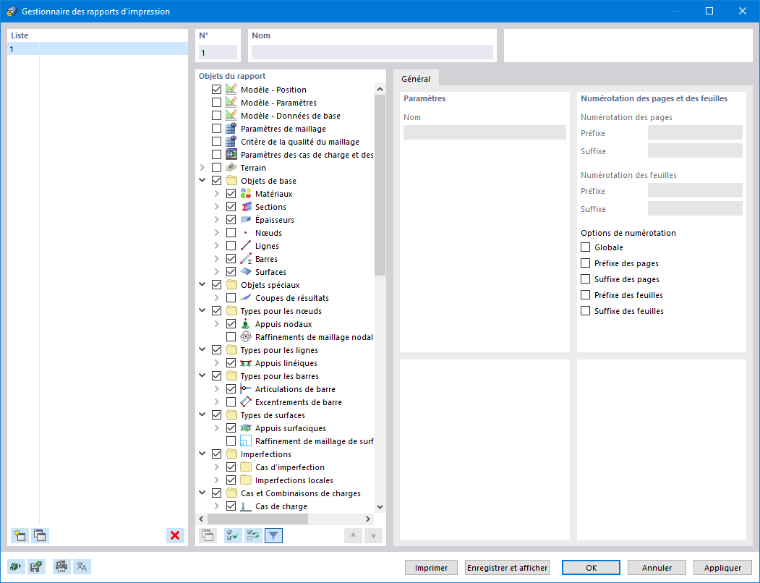This screenshot has width=760, height=583.
Task: Click the uncheck all objects icon
Action: (x=253, y=536)
